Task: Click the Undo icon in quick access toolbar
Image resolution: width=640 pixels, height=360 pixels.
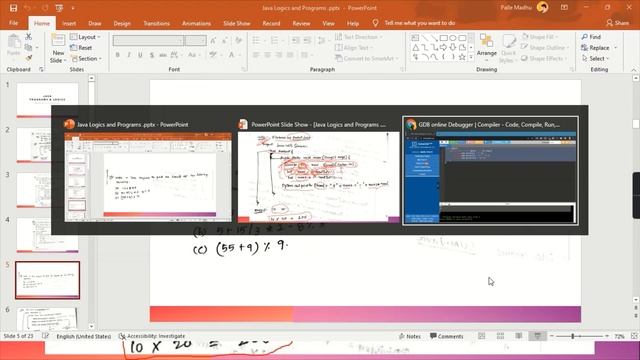Action: coord(27,8)
